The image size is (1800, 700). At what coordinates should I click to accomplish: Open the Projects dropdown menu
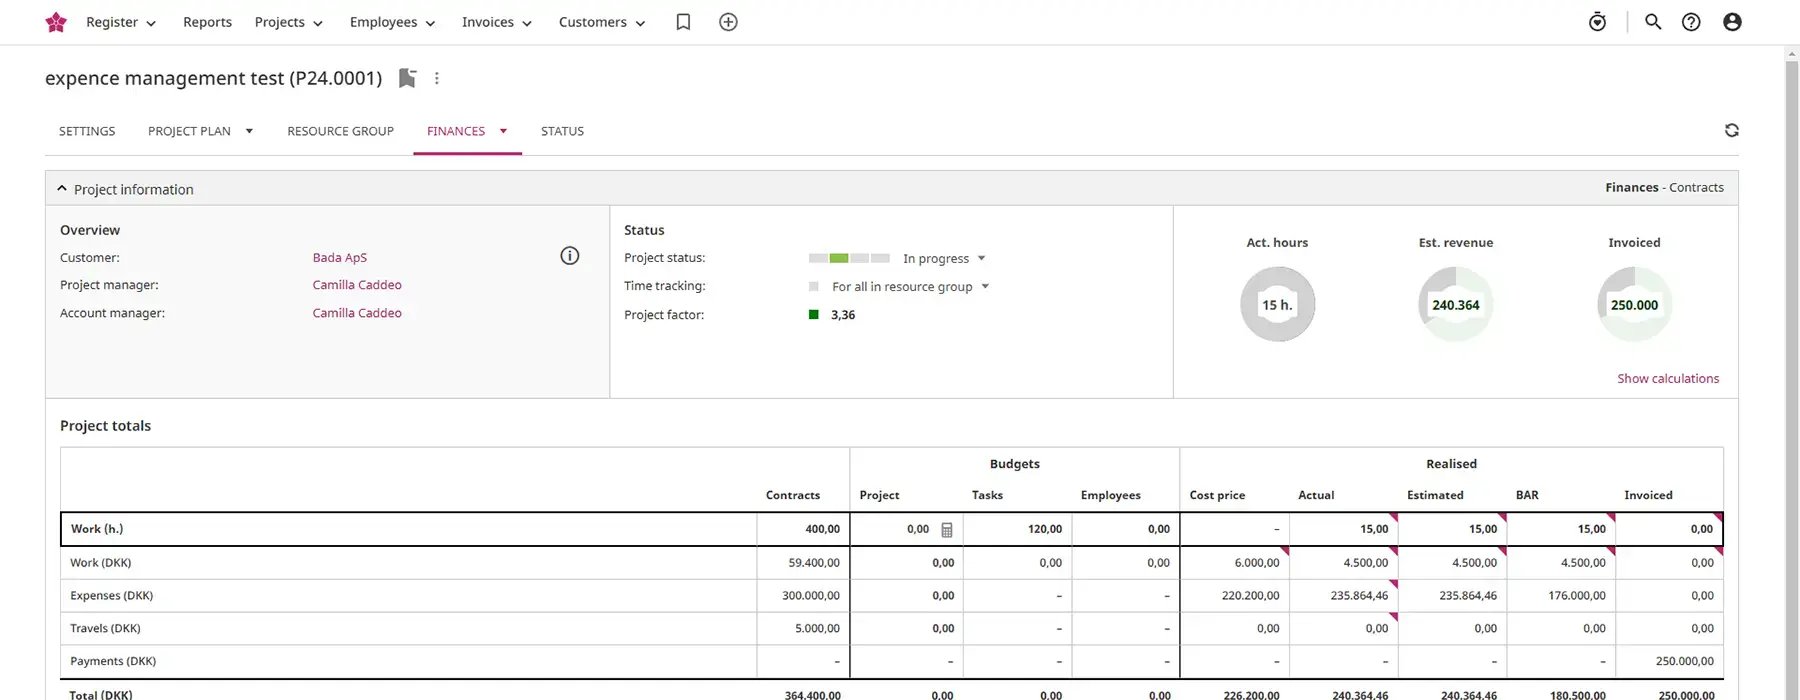289,22
